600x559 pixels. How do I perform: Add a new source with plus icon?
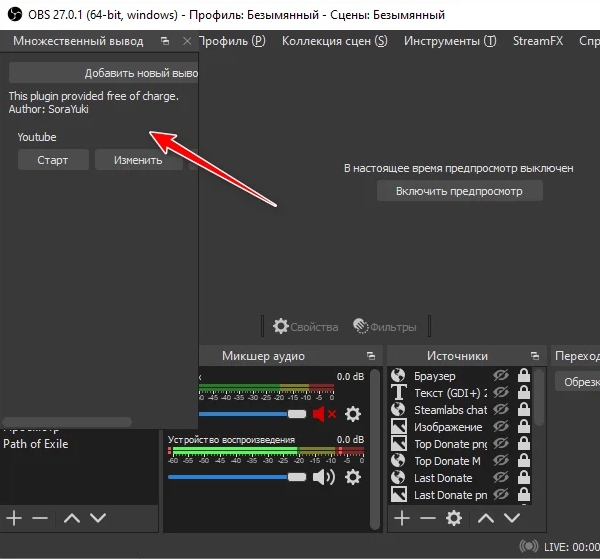402,518
